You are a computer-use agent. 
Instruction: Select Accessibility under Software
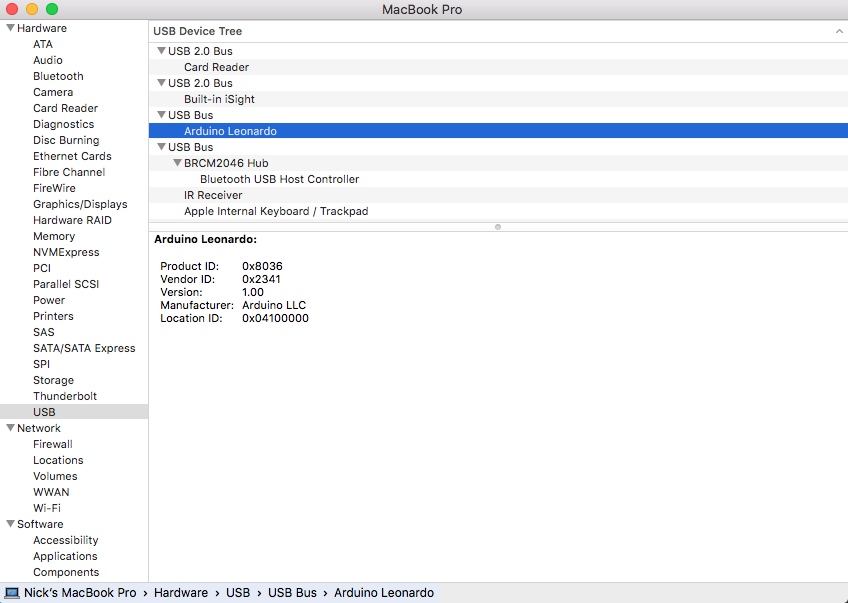pos(65,540)
